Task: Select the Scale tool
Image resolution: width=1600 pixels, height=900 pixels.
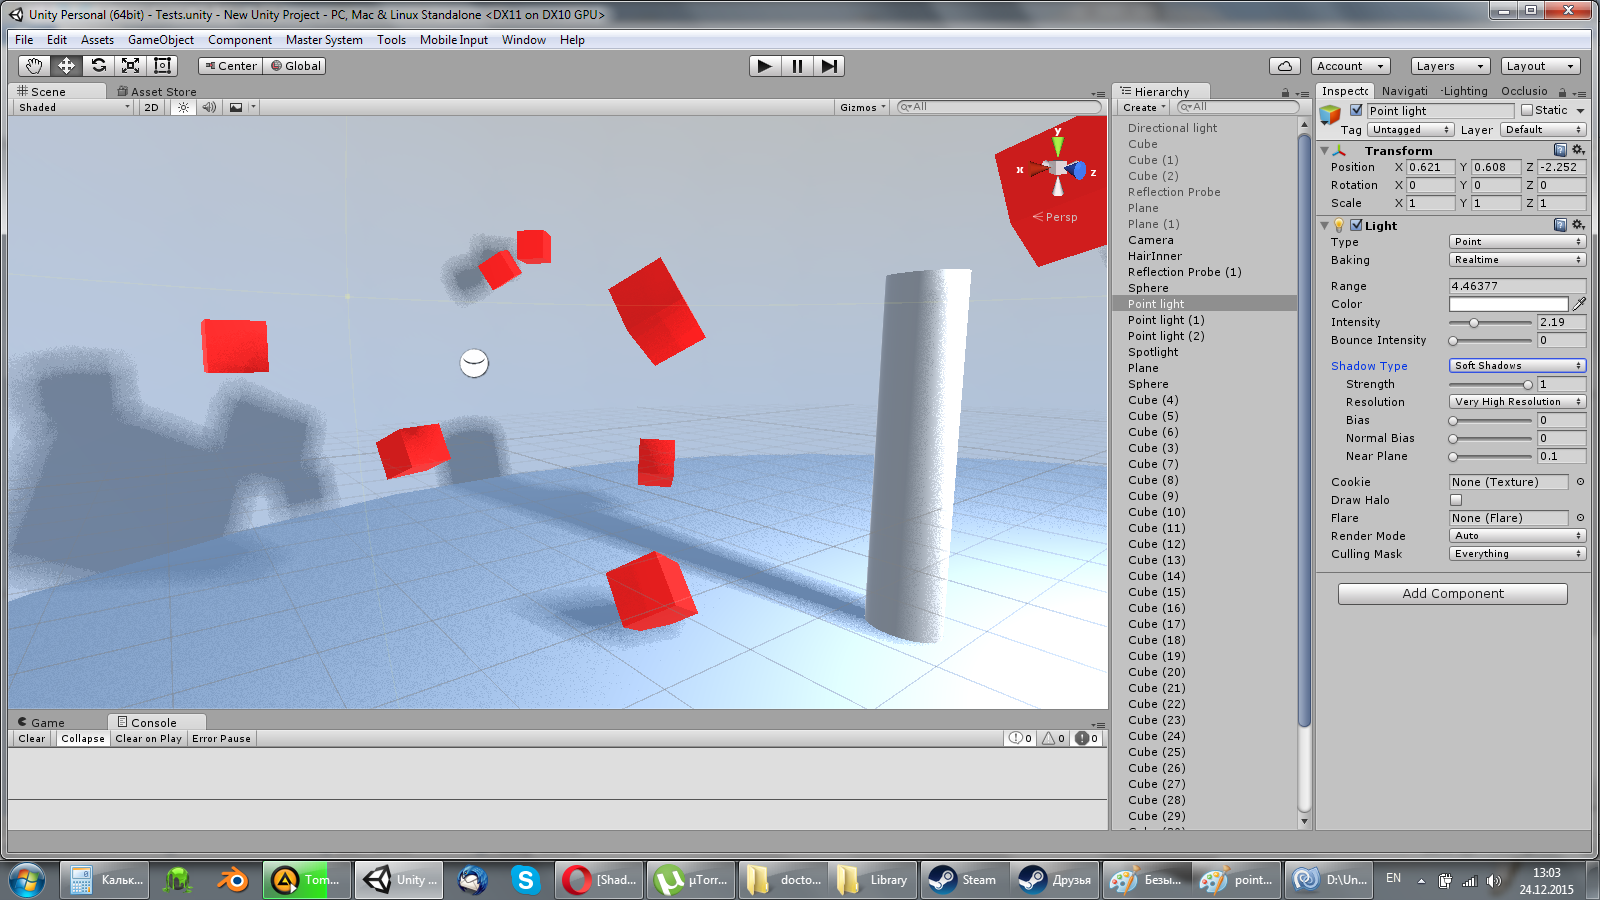Action: click(x=130, y=66)
